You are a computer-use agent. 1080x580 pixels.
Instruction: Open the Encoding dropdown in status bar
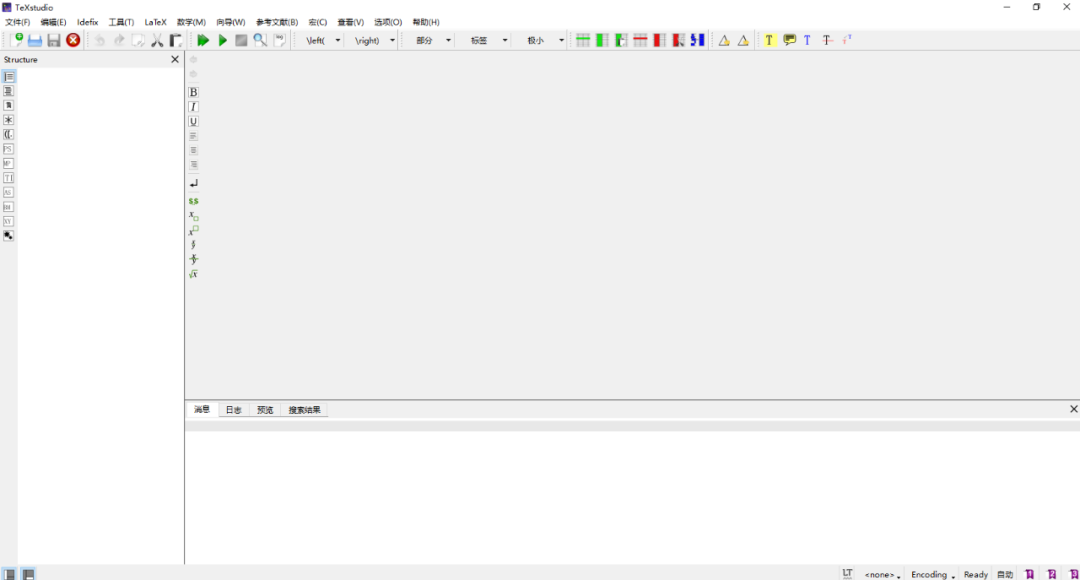coord(931,574)
